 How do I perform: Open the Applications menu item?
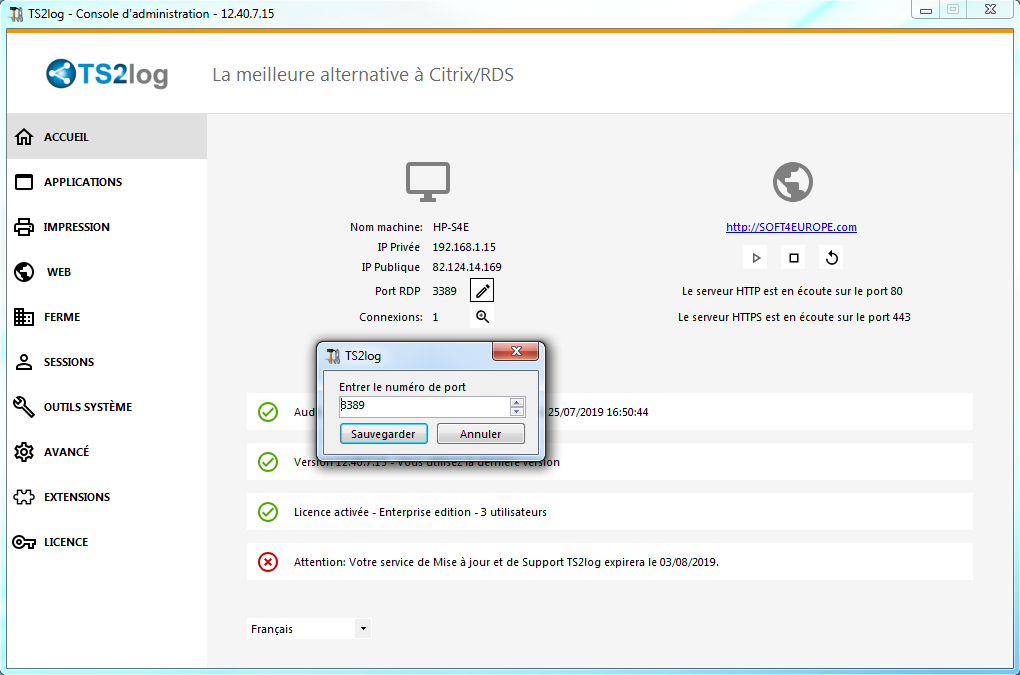pyautogui.click(x=107, y=182)
